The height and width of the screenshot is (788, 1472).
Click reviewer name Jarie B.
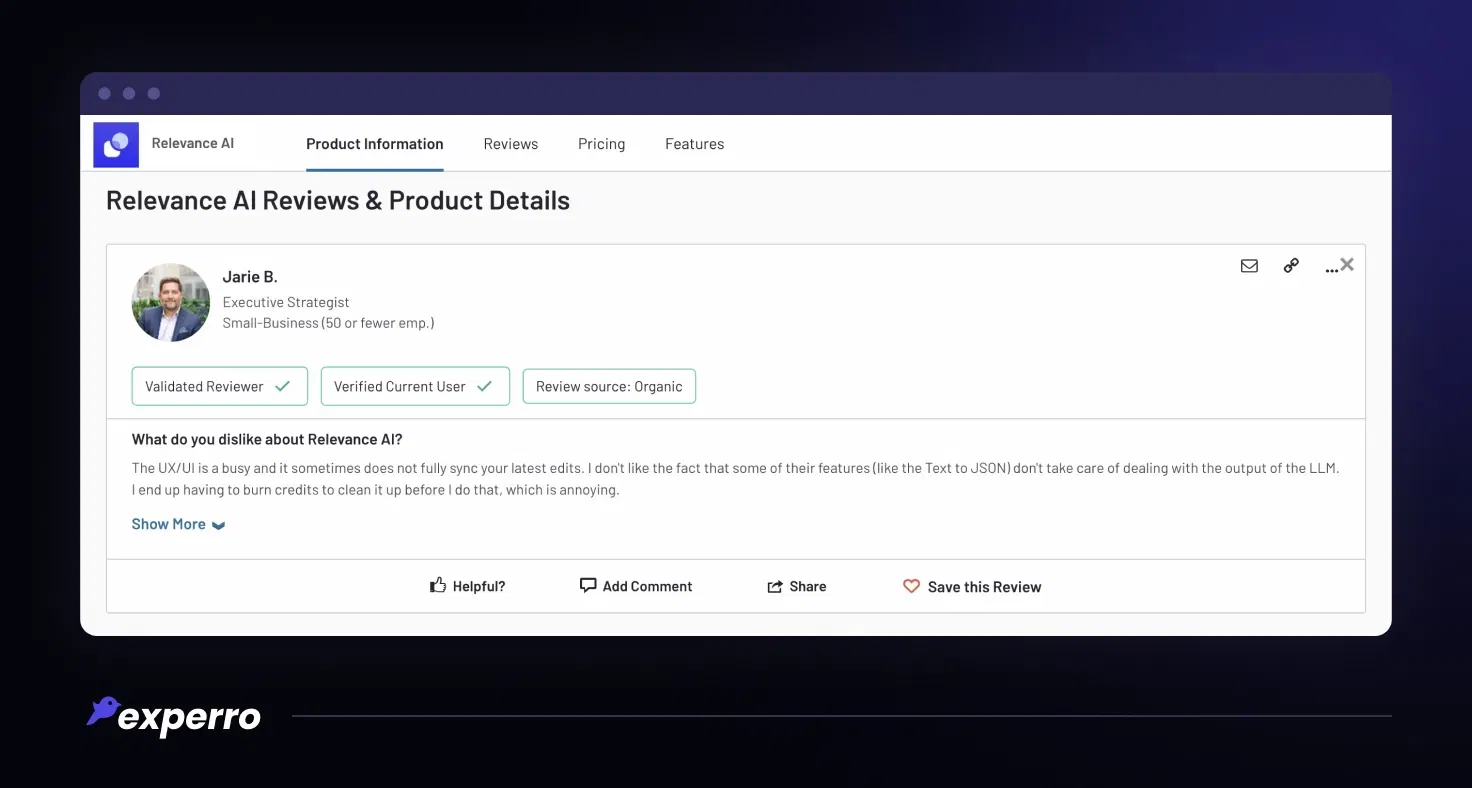250,277
